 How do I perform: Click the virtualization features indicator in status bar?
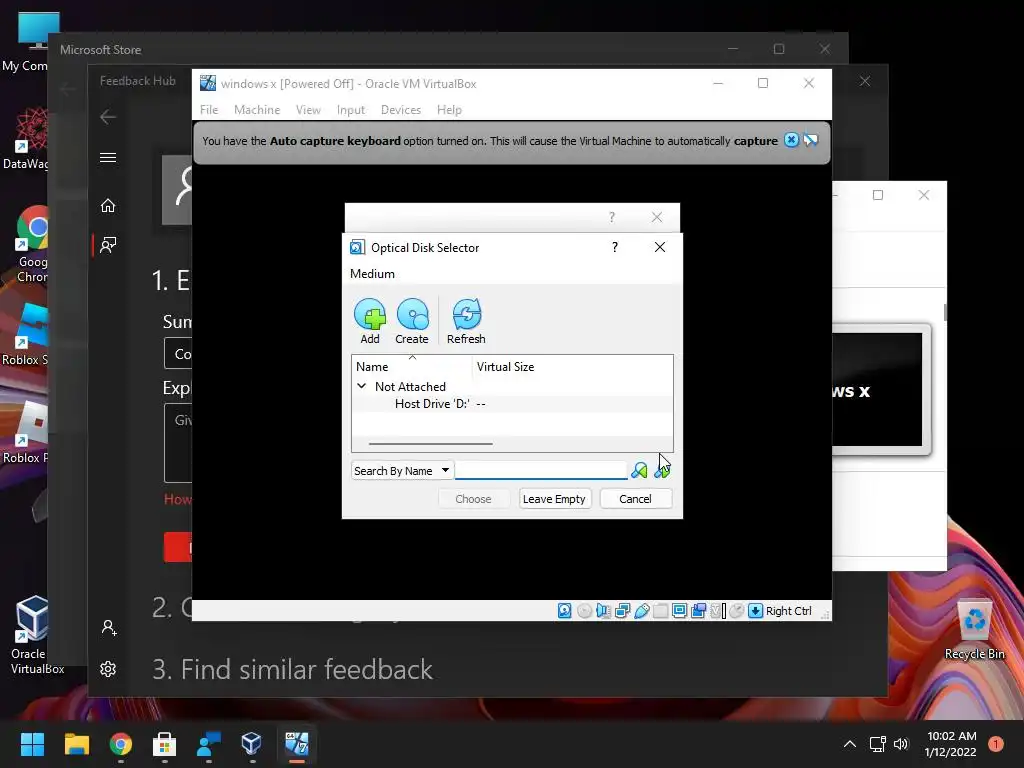click(x=718, y=611)
